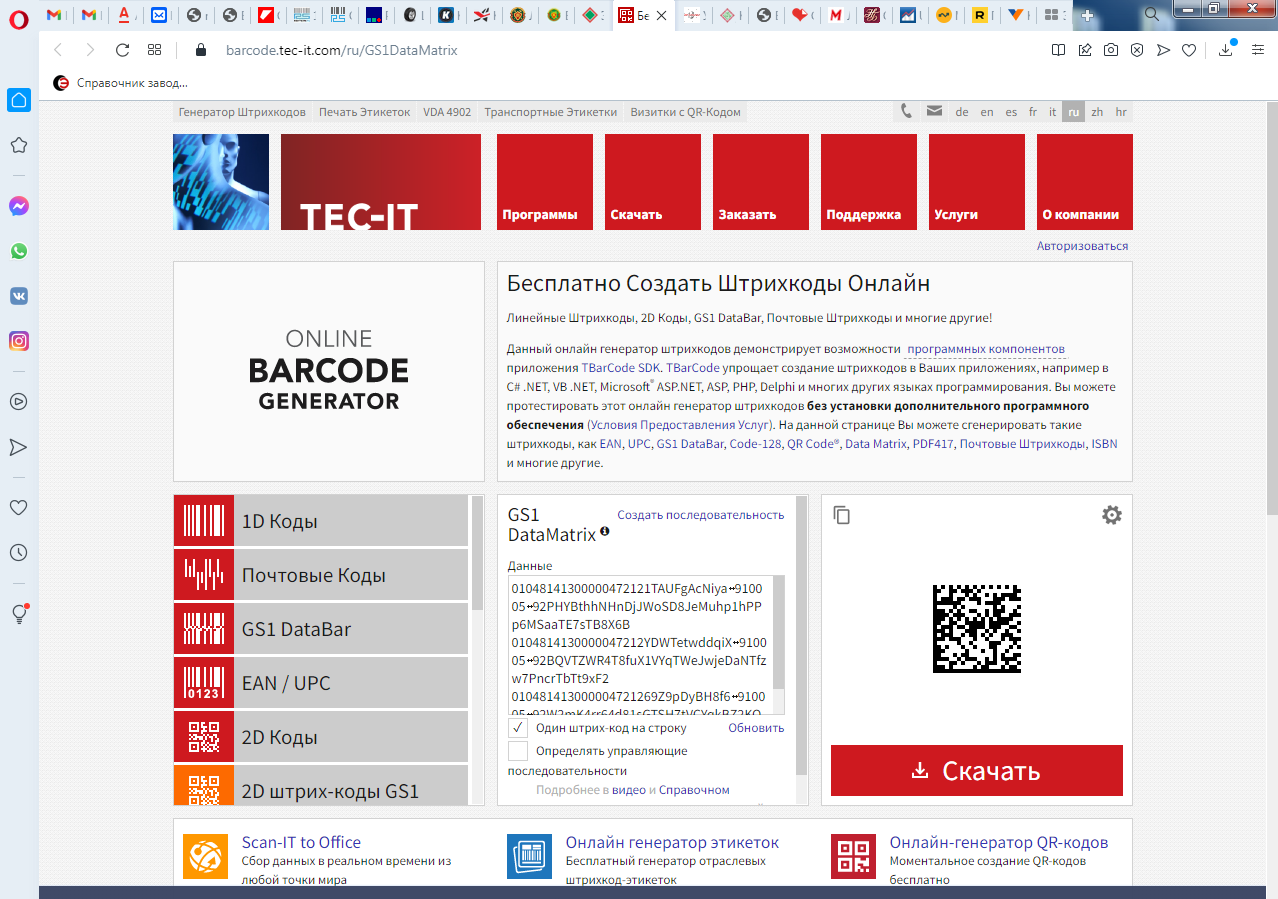
Task: Click the 'Создать последовательность' link
Action: pos(700,515)
